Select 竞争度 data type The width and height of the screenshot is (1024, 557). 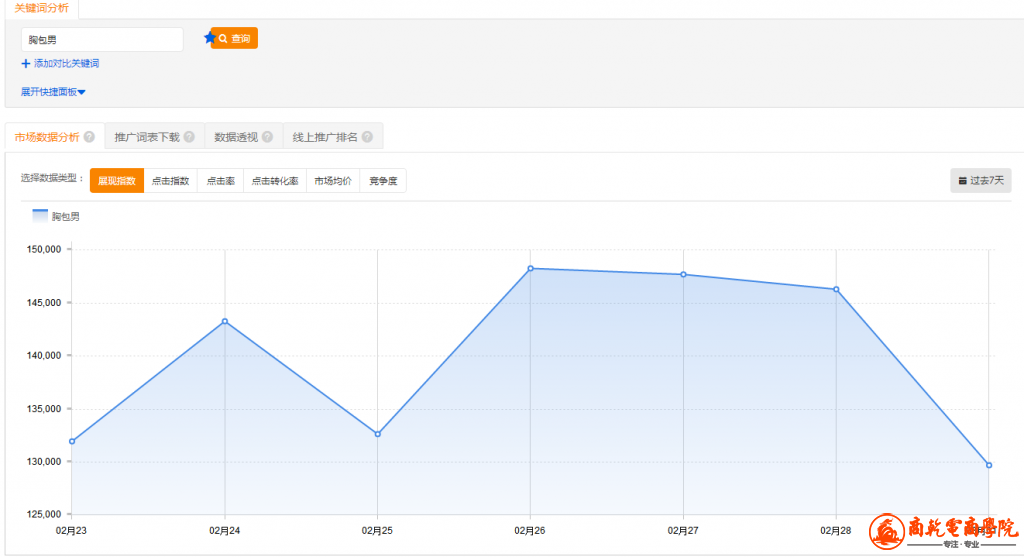(383, 181)
